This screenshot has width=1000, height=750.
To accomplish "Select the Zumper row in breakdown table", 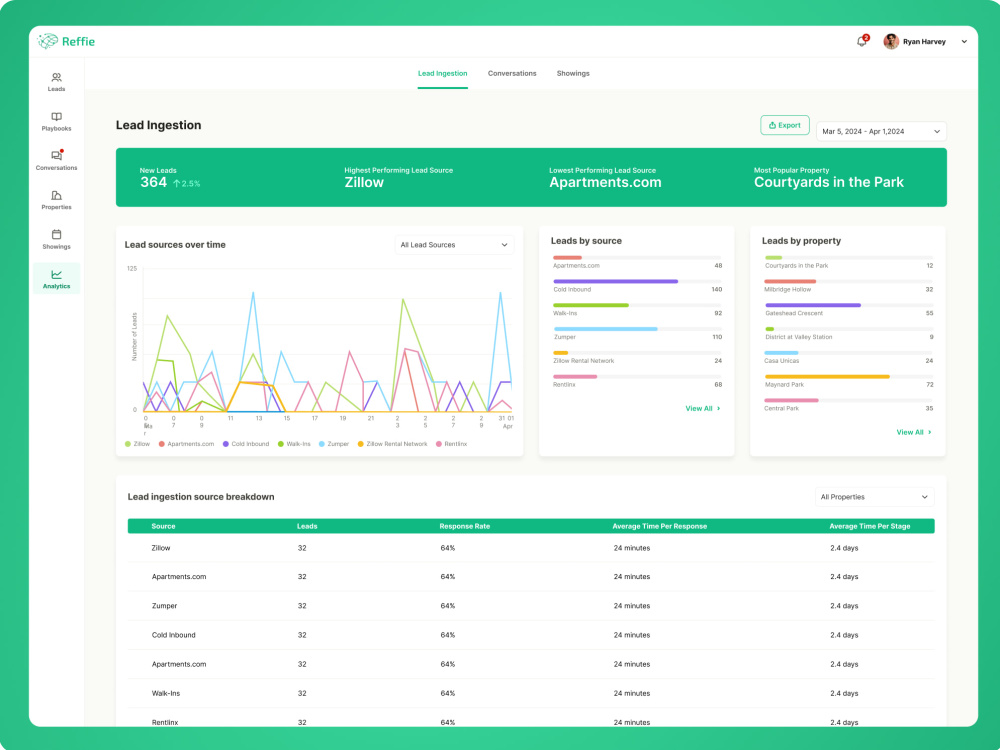I will tap(531, 606).
